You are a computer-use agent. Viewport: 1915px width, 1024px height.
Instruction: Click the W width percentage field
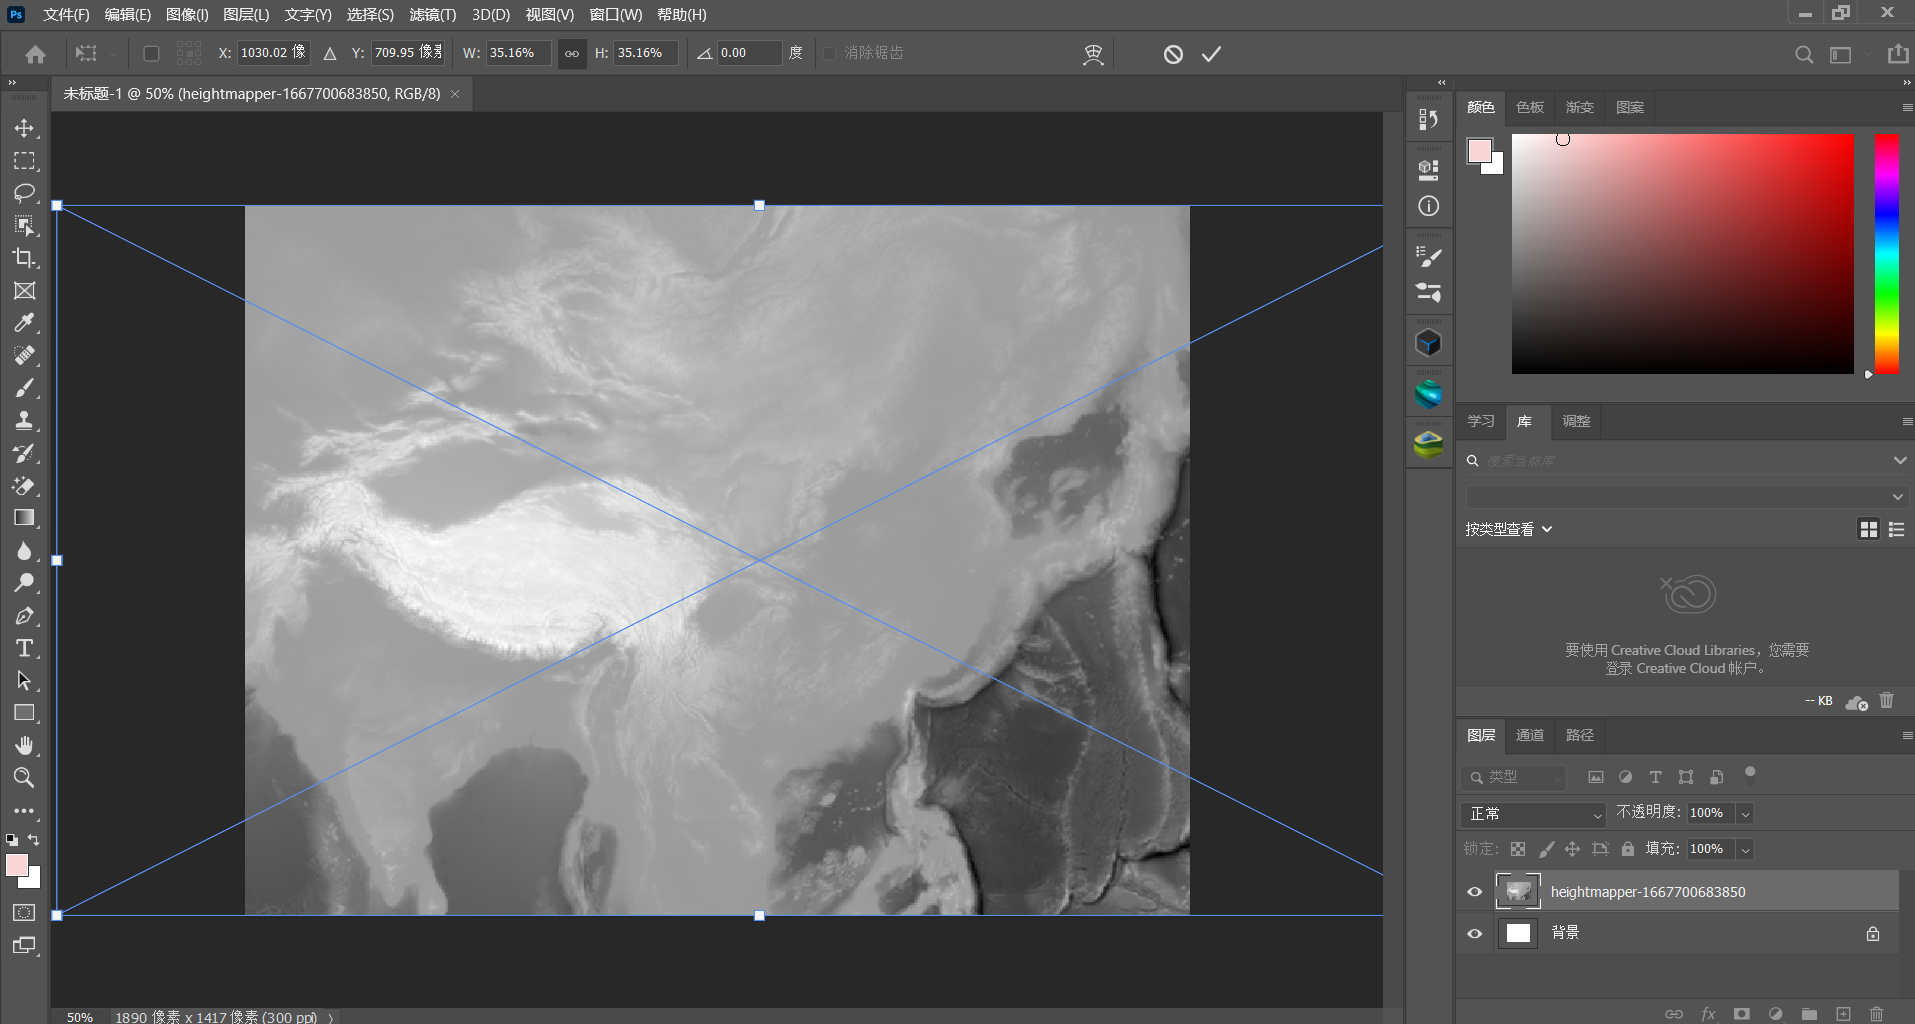coord(517,53)
